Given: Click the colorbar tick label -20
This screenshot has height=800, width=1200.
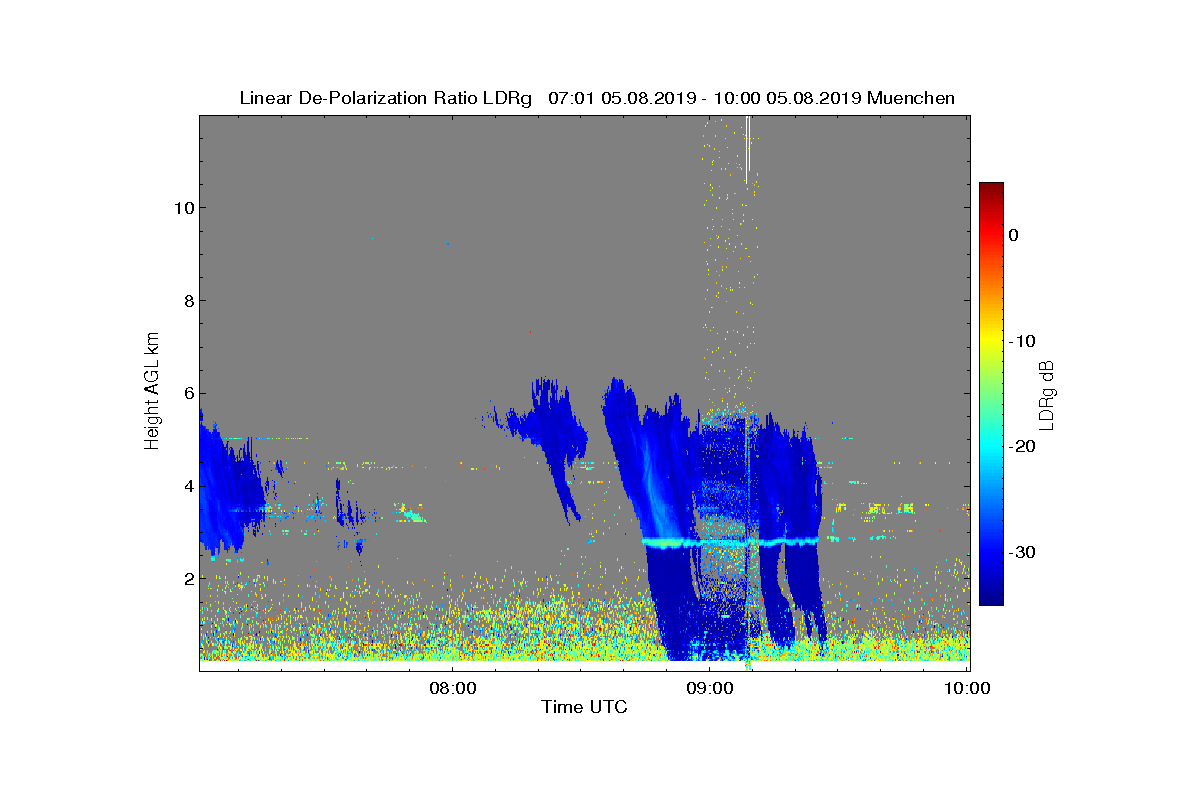Looking at the screenshot, I should (1021, 447).
